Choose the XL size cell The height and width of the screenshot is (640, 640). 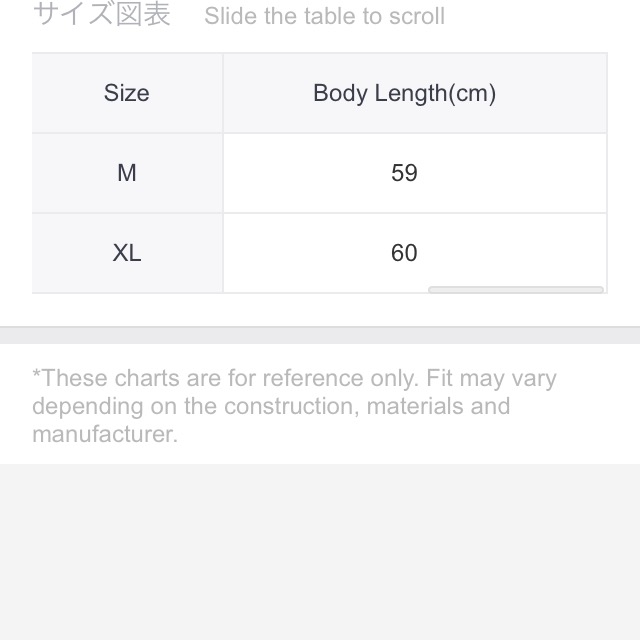(127, 253)
